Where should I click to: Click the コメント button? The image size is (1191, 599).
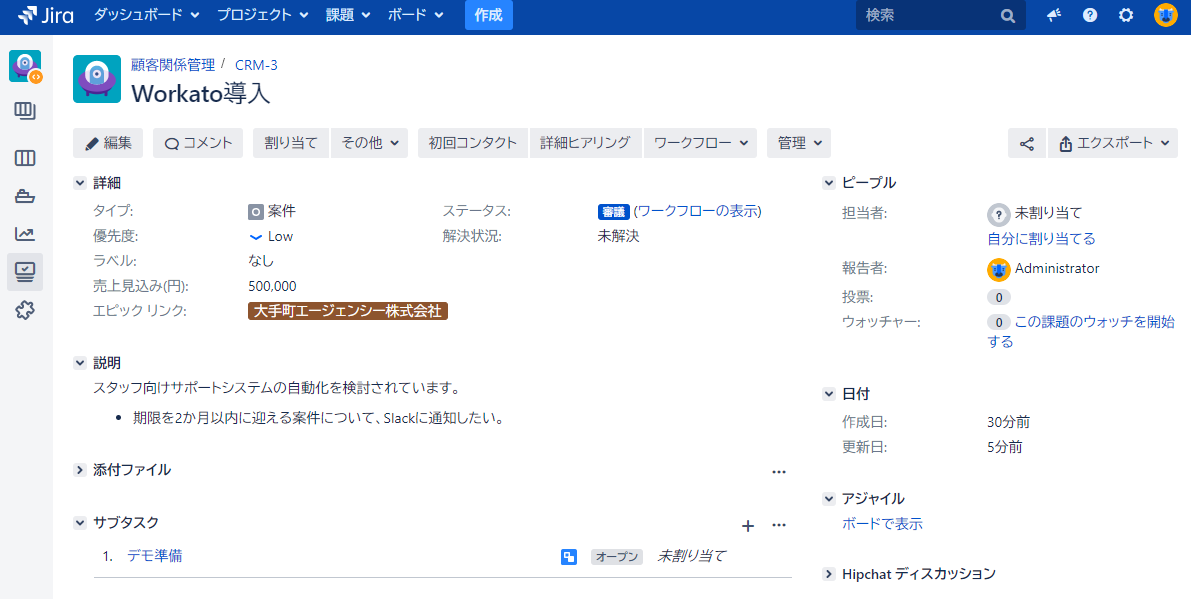point(198,143)
